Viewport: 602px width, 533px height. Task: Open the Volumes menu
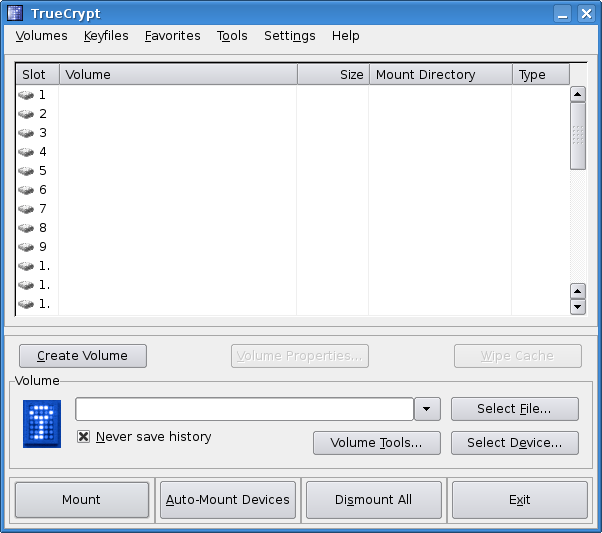tap(41, 36)
